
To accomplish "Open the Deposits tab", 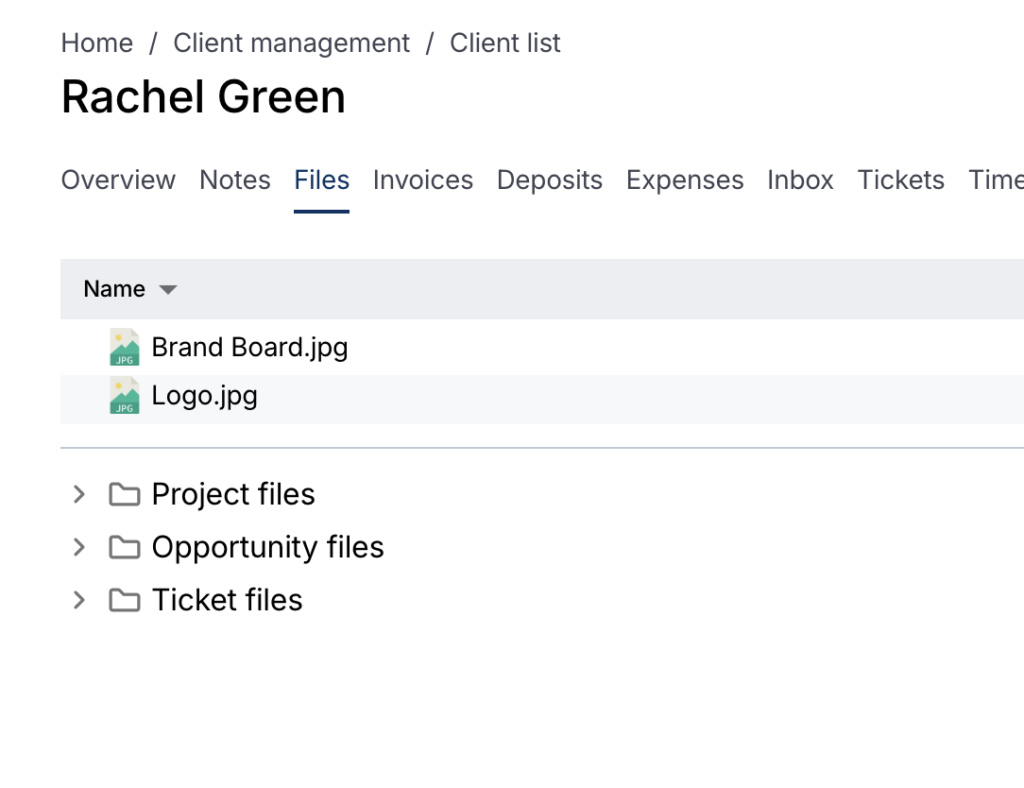I will pos(549,180).
